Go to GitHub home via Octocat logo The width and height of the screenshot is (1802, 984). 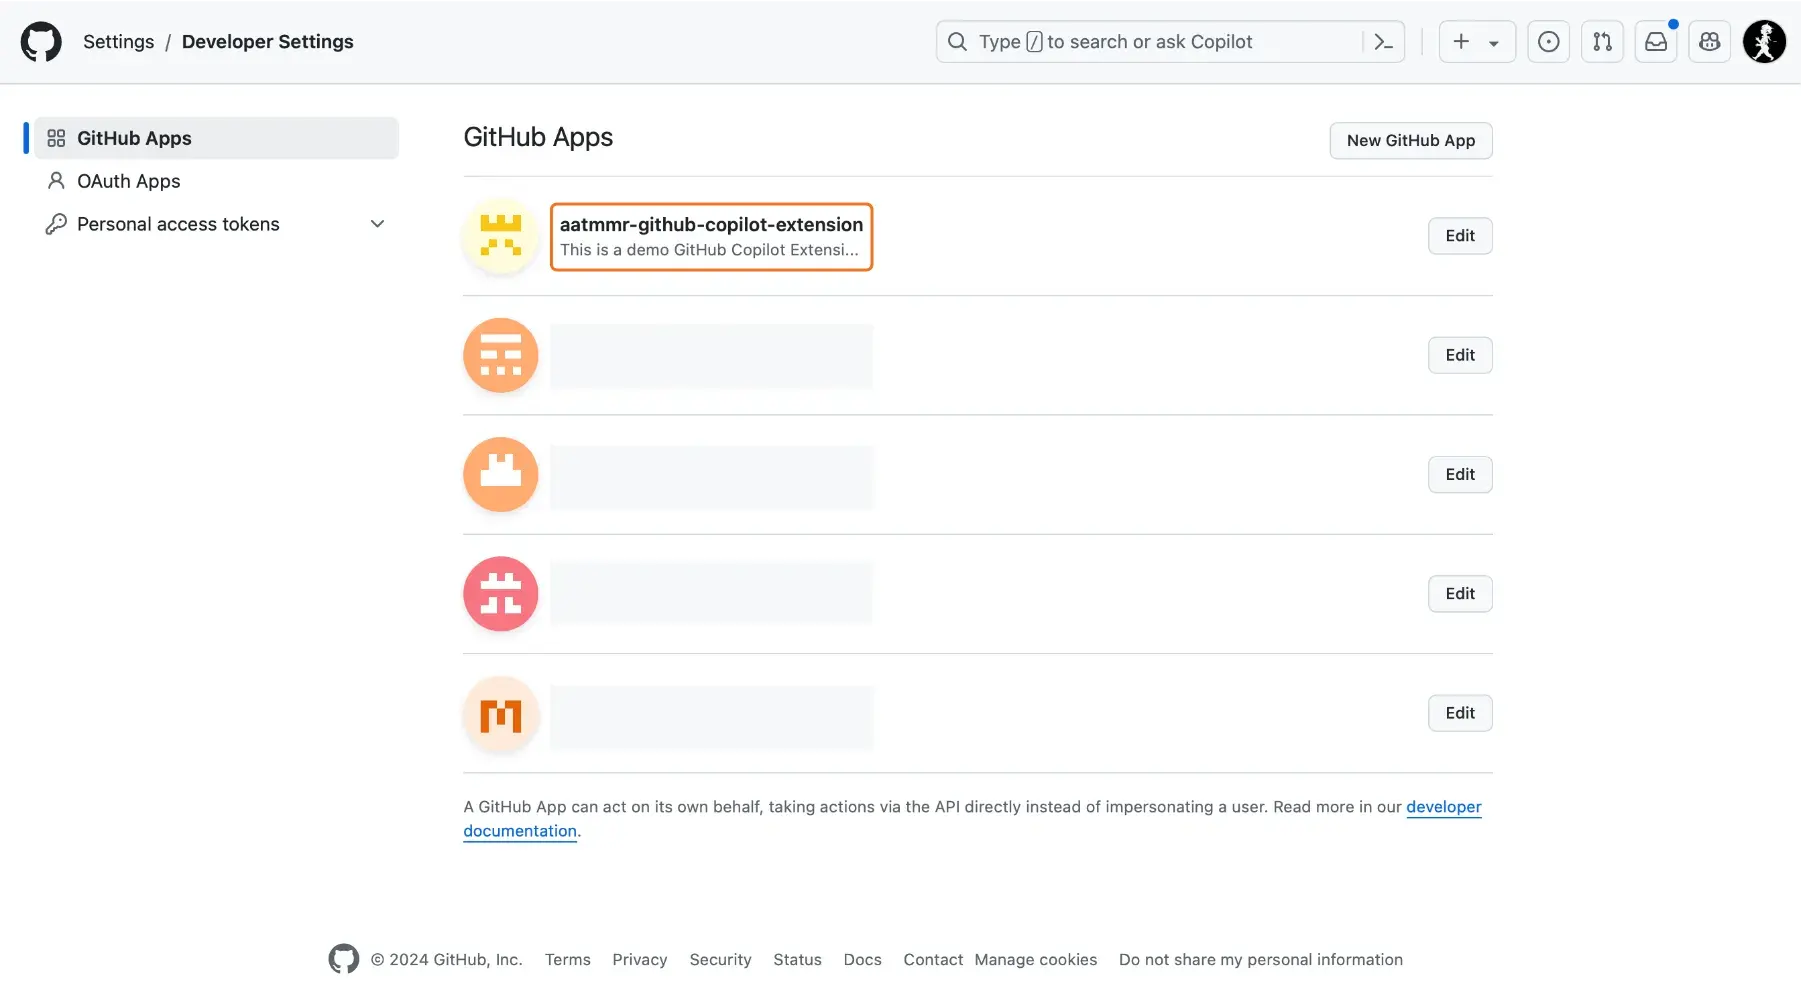click(41, 42)
